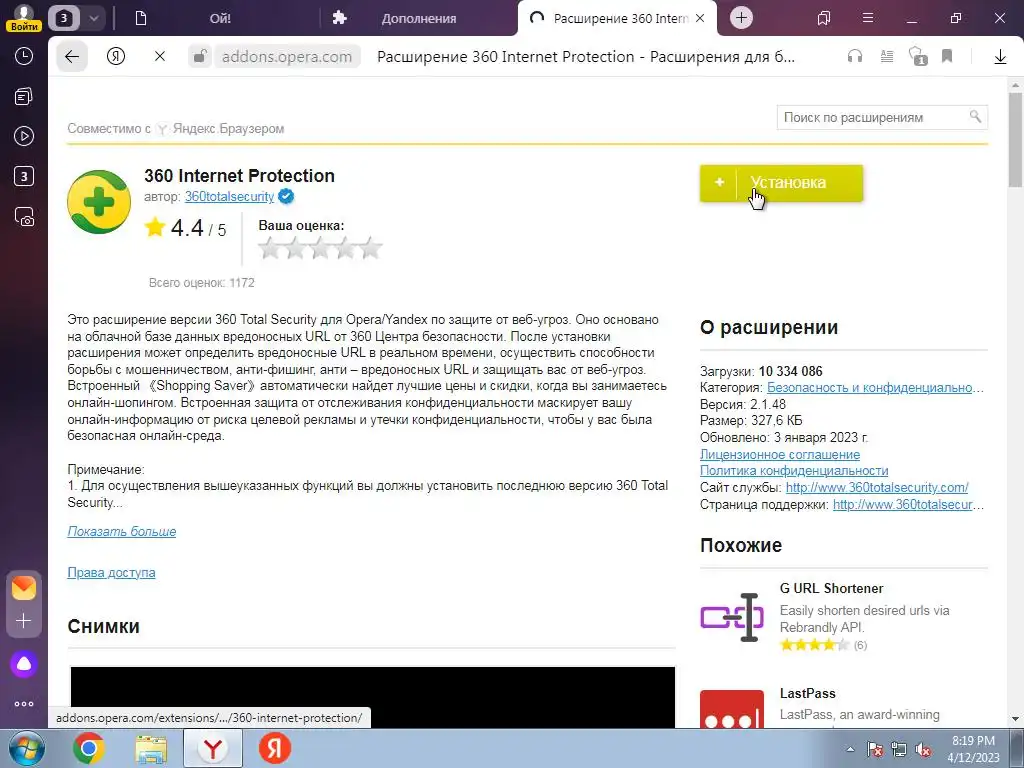Rate the extension three stars
Viewport: 1024px width, 768px height.
click(320, 248)
